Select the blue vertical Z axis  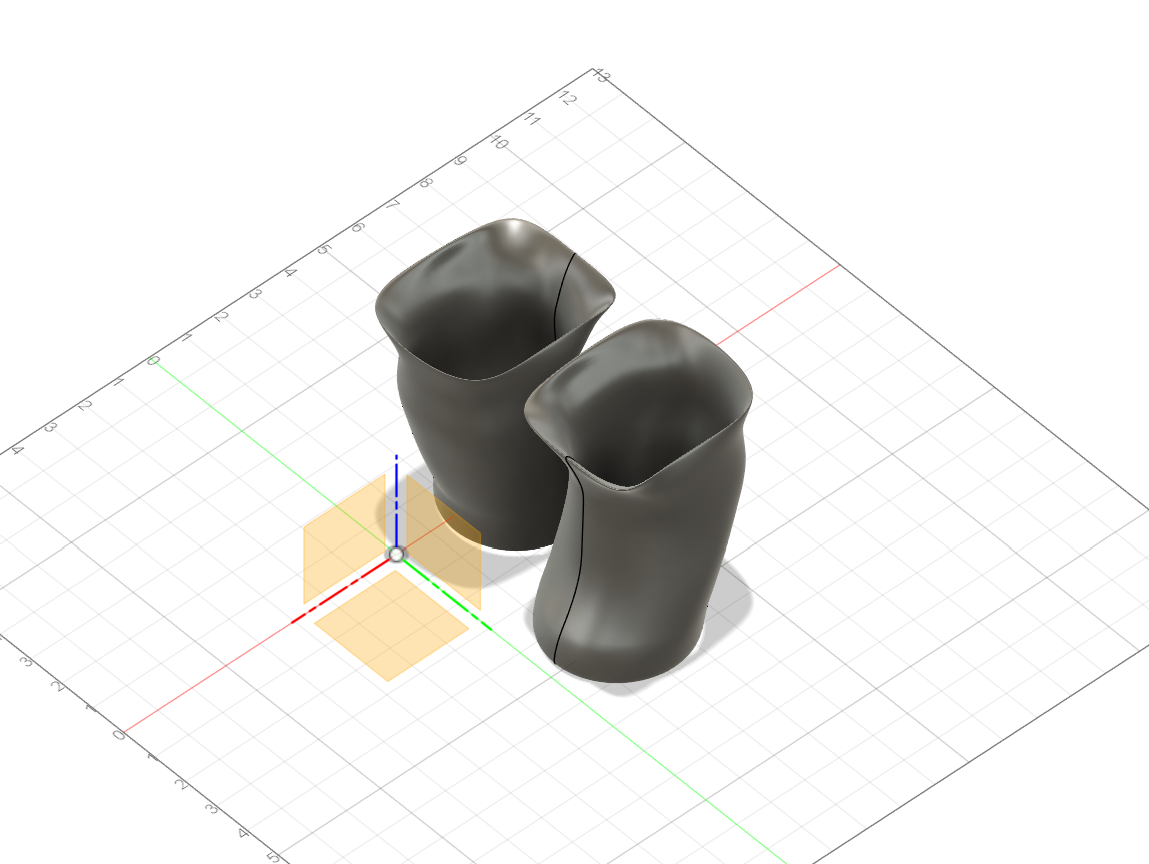click(397, 500)
